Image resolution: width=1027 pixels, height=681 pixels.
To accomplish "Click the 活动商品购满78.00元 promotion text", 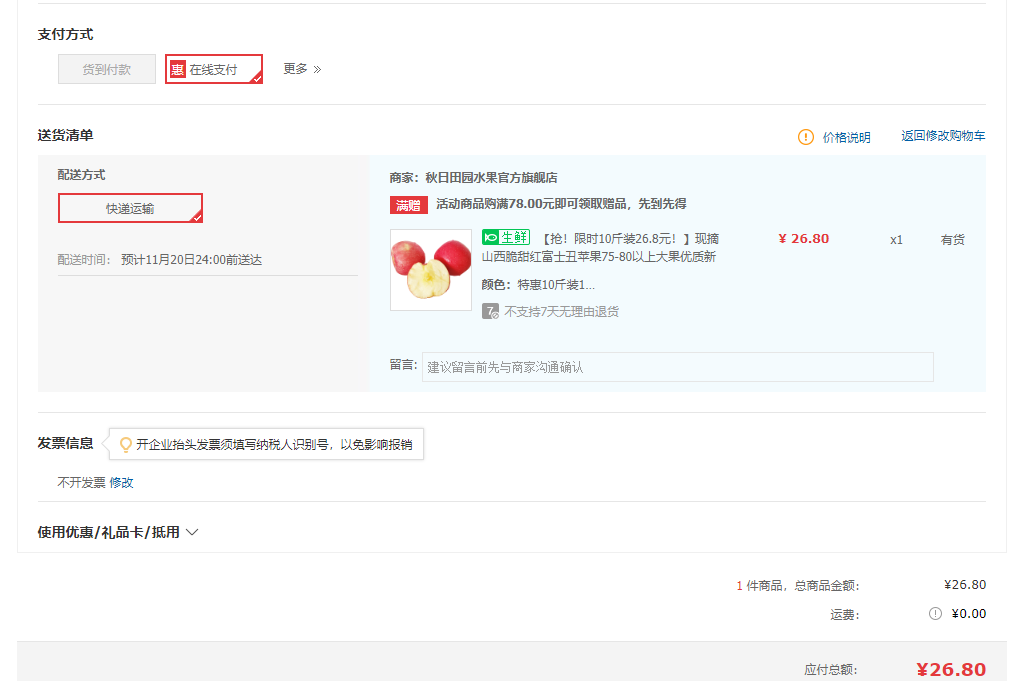I will tap(561, 204).
